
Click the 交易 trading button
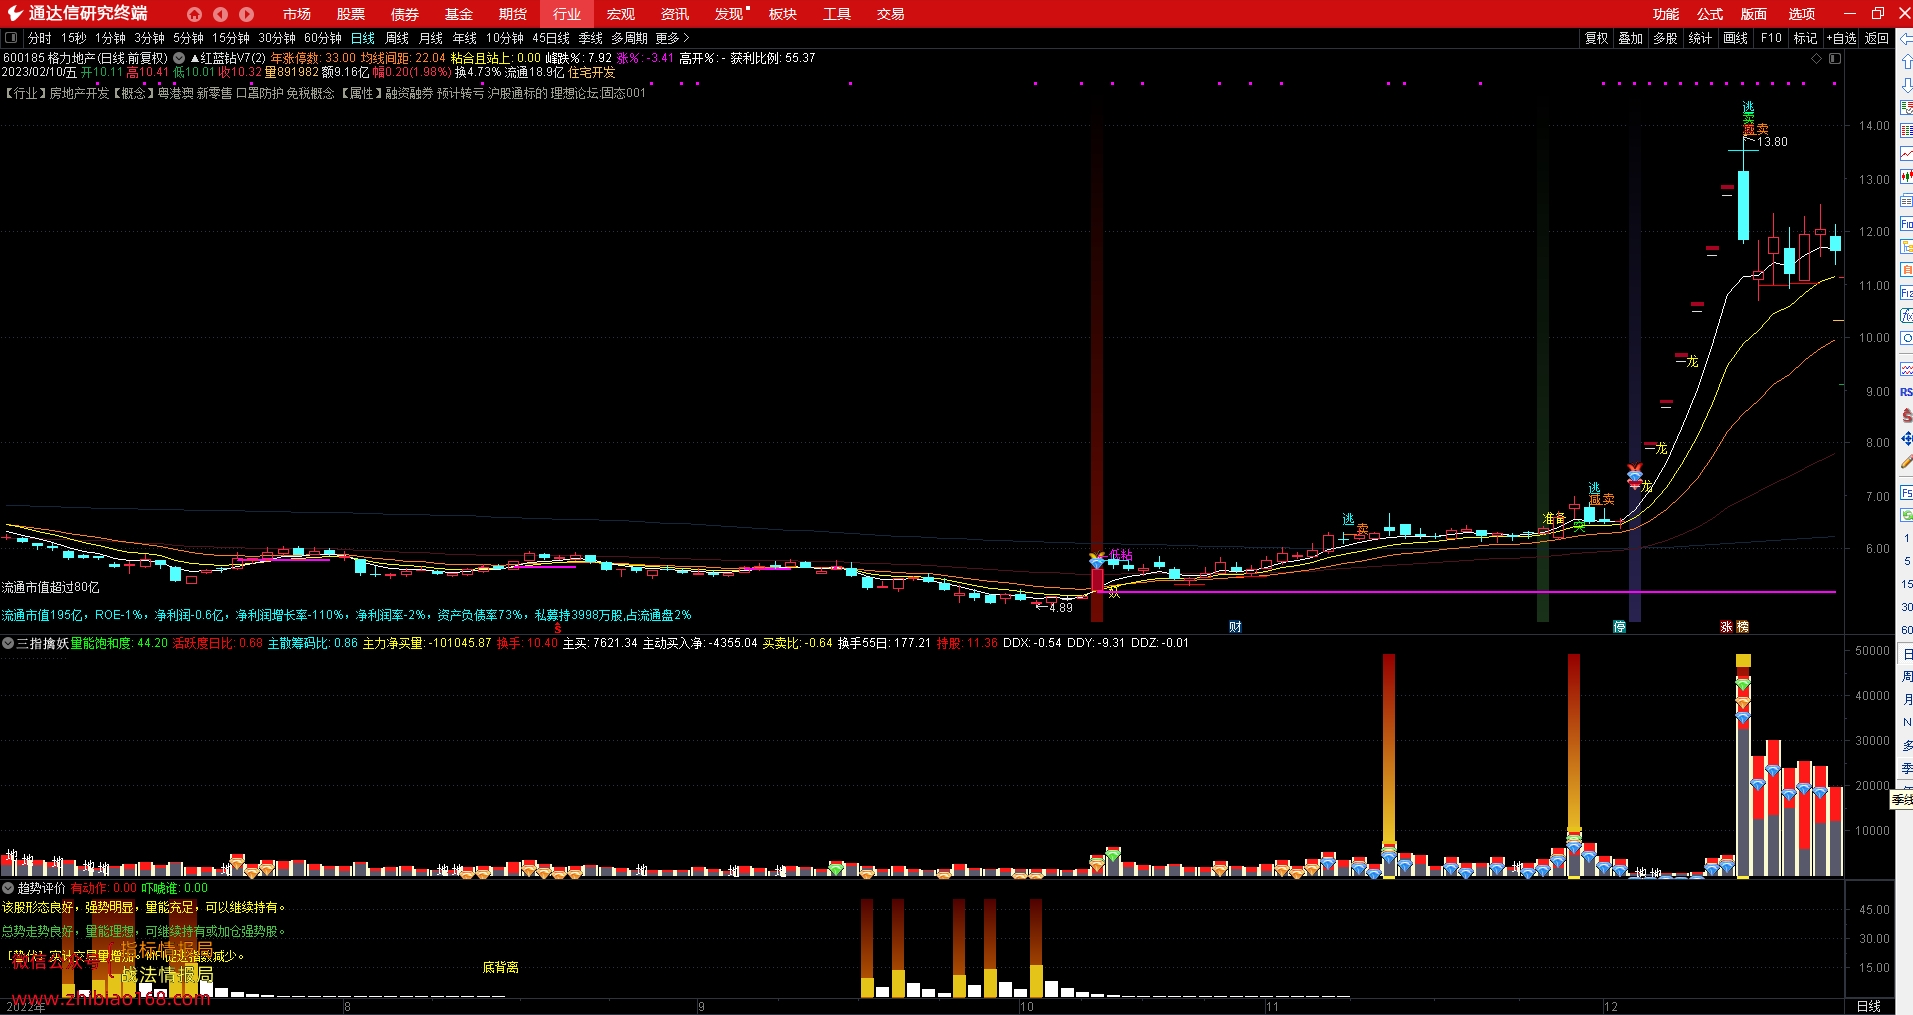click(891, 14)
